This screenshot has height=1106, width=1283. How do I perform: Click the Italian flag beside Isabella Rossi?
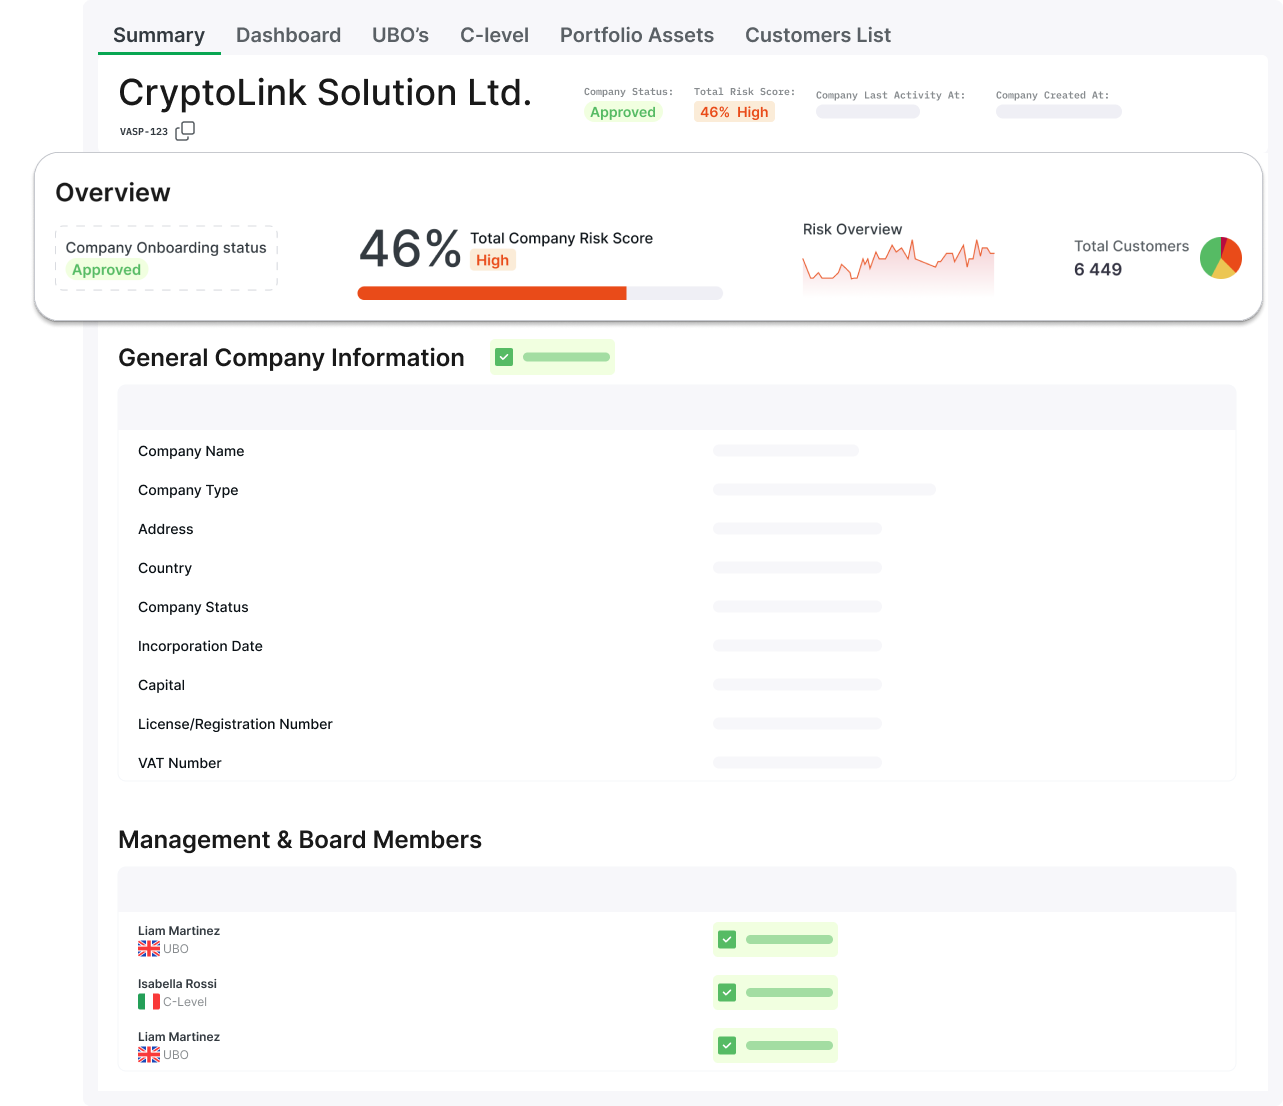coord(149,1002)
